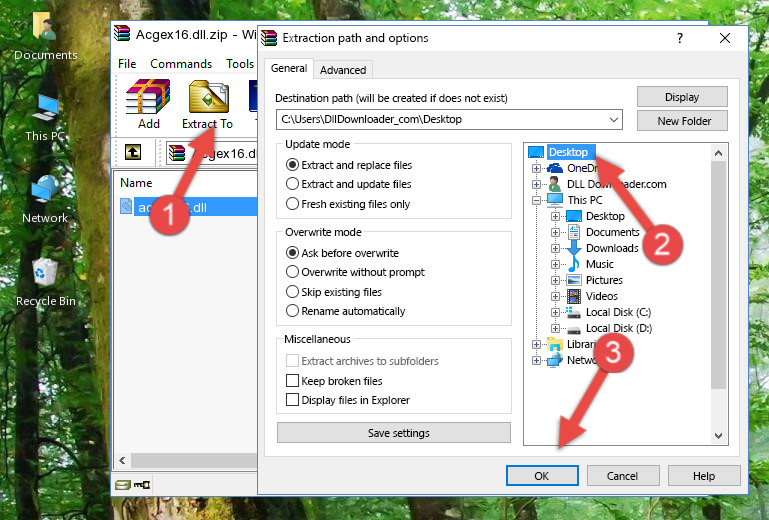Expand the Downloads tree node
Image resolution: width=769 pixels, height=520 pixels.
tap(555, 248)
